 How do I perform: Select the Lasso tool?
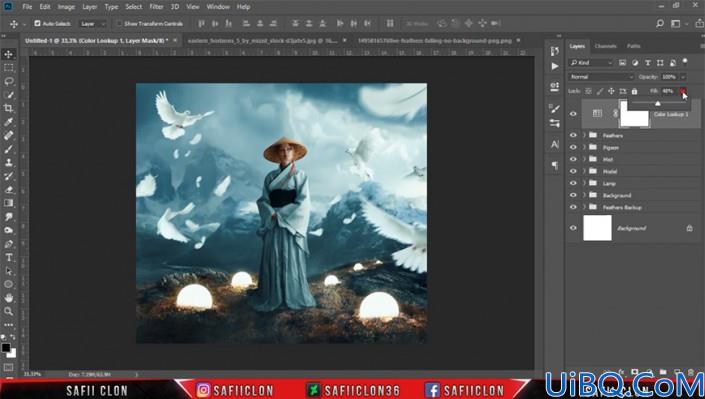click(9, 81)
